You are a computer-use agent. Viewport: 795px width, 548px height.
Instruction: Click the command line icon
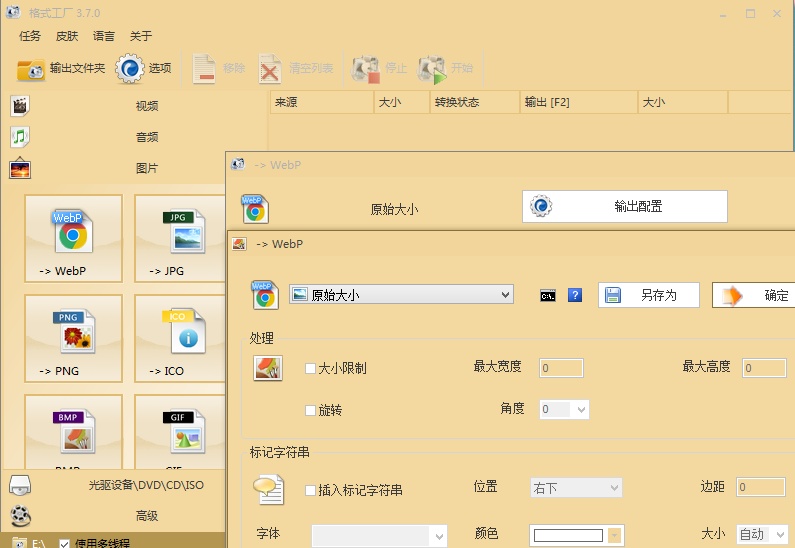[547, 295]
